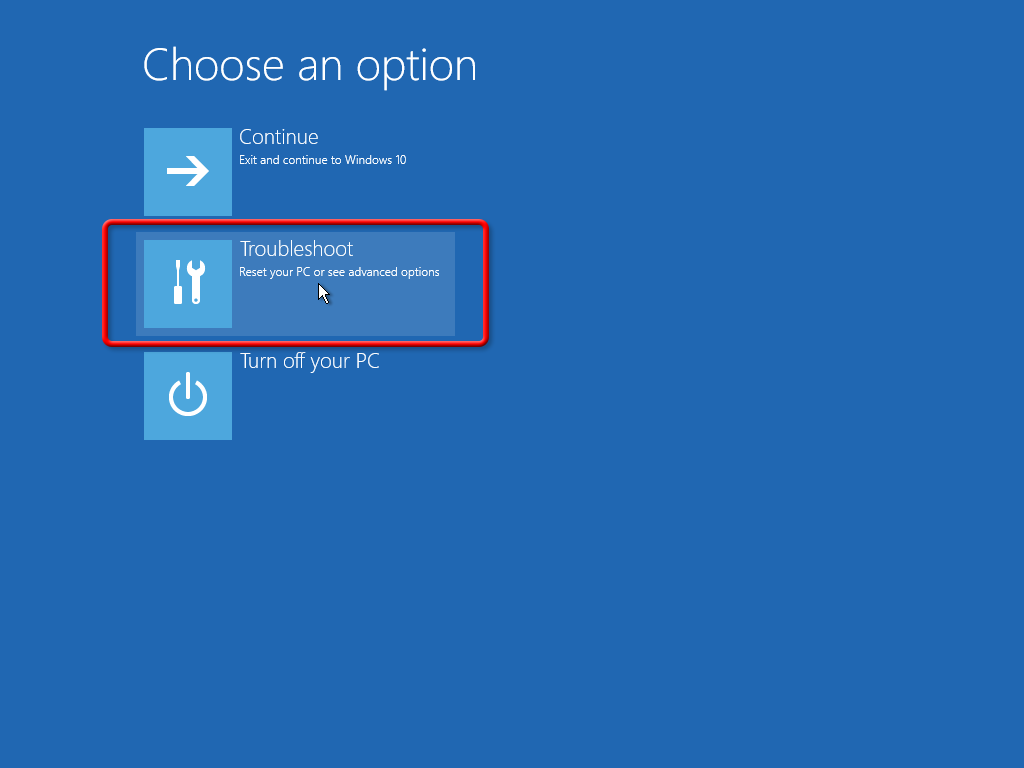Click the "Choose an option" heading

(310, 66)
